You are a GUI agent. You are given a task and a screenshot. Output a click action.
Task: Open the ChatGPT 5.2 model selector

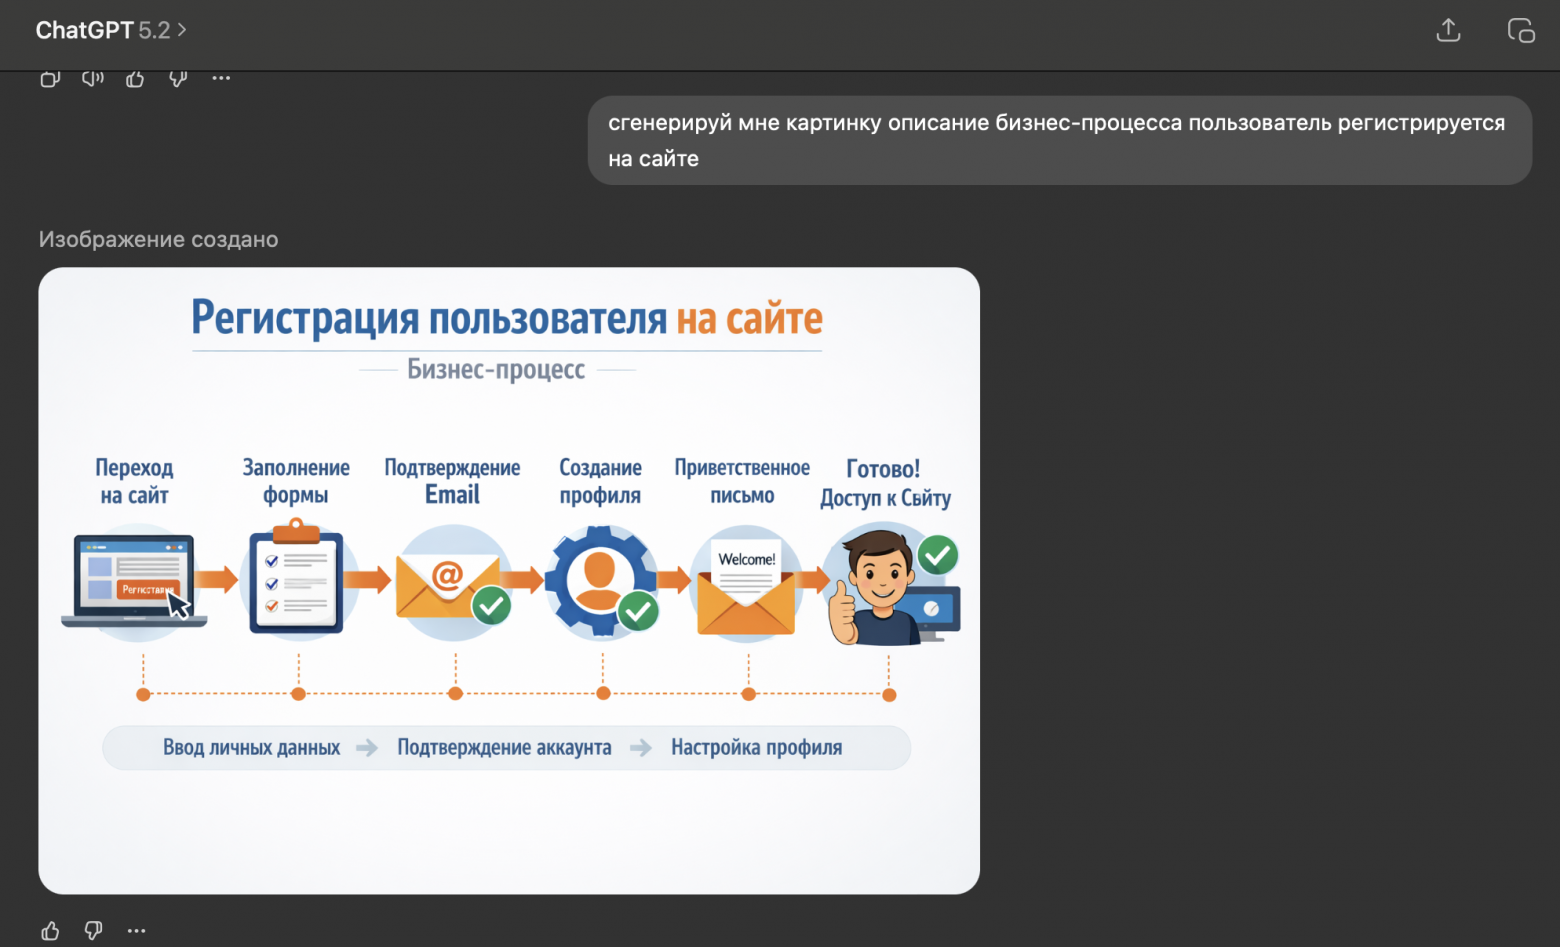pos(110,30)
